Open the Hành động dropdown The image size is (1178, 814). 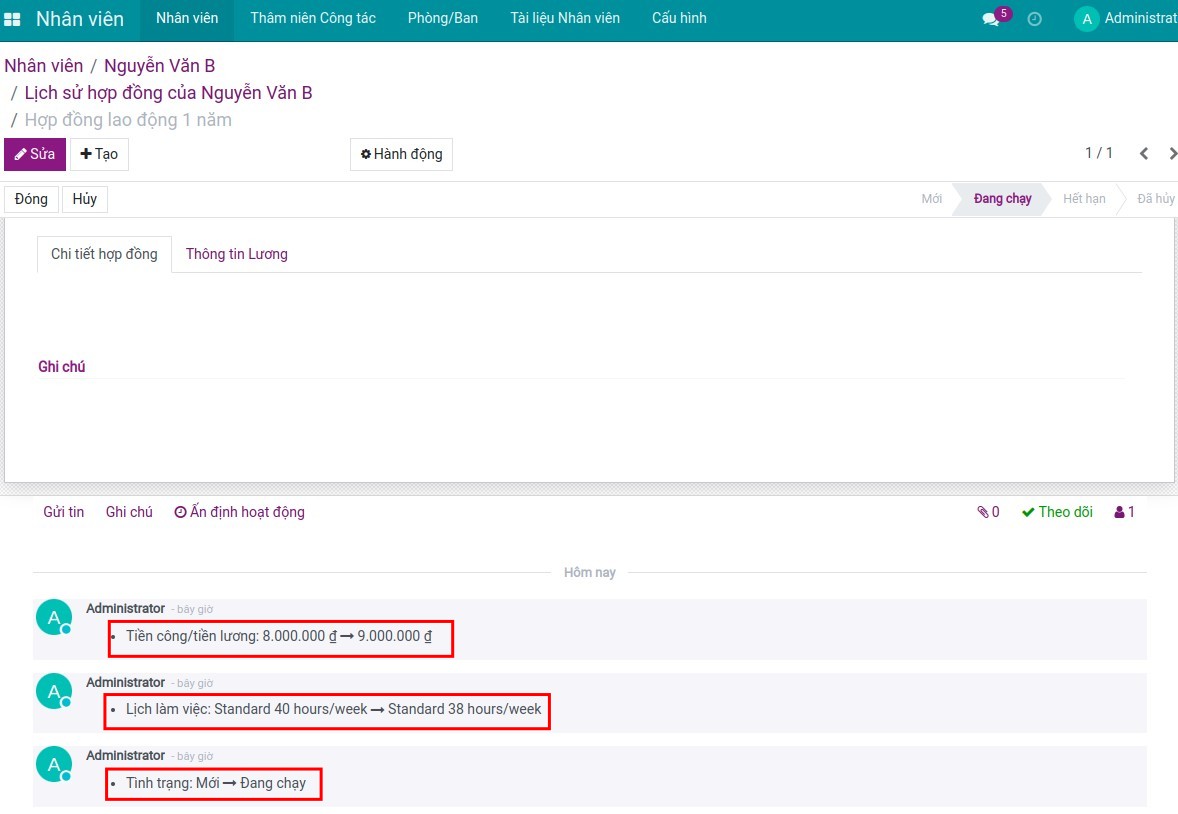point(401,154)
